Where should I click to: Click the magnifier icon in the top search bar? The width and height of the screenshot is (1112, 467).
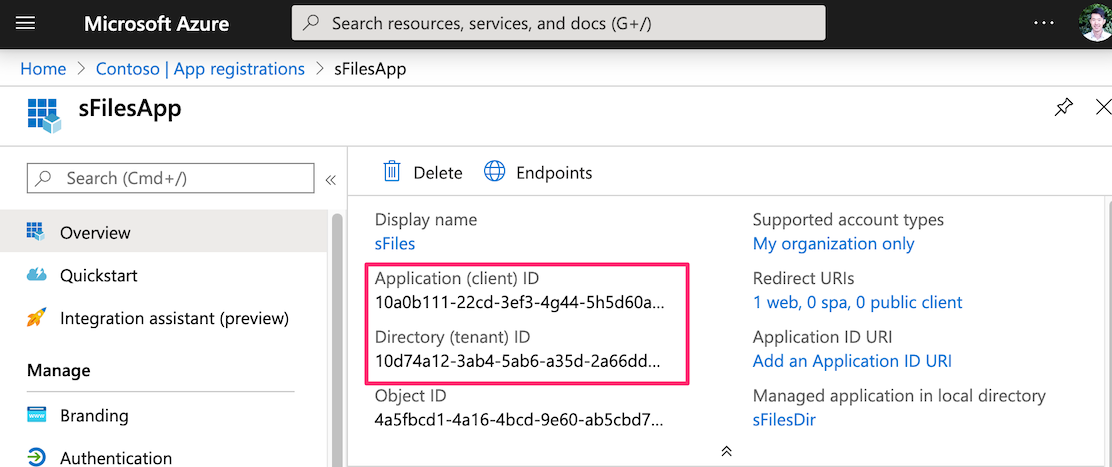(311, 23)
